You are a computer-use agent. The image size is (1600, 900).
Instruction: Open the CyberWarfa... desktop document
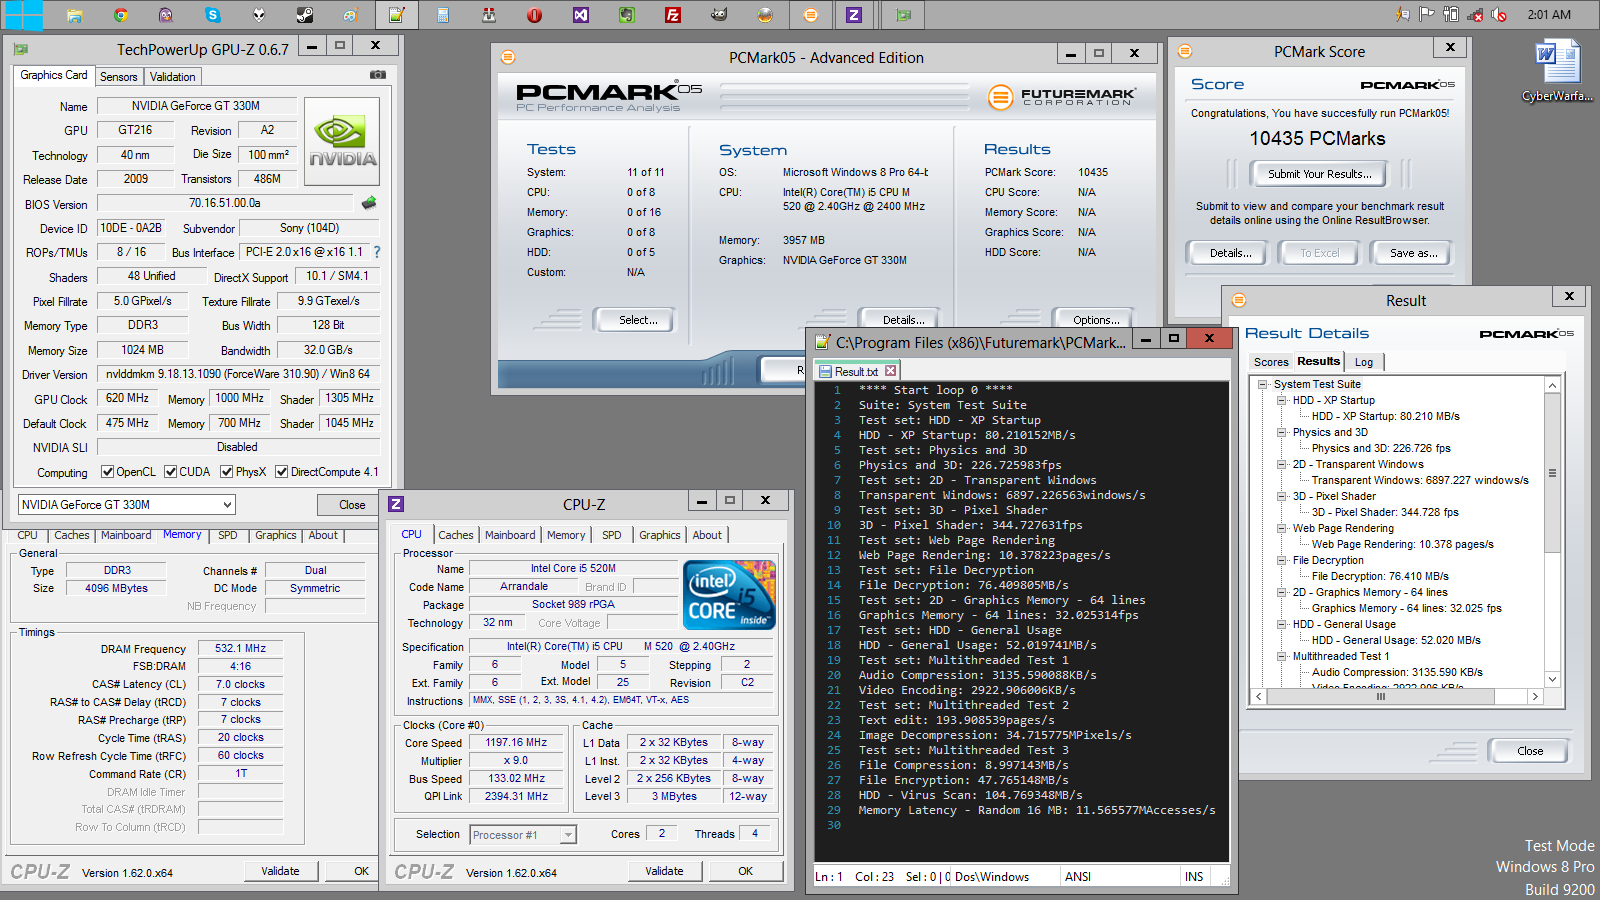point(1558,70)
